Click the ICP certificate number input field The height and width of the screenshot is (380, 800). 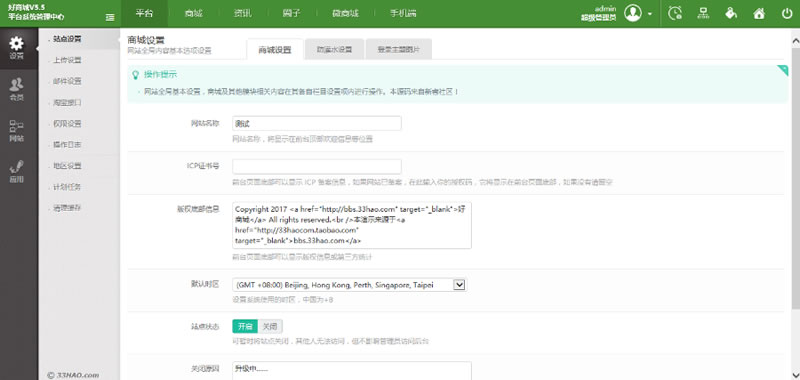(317, 166)
